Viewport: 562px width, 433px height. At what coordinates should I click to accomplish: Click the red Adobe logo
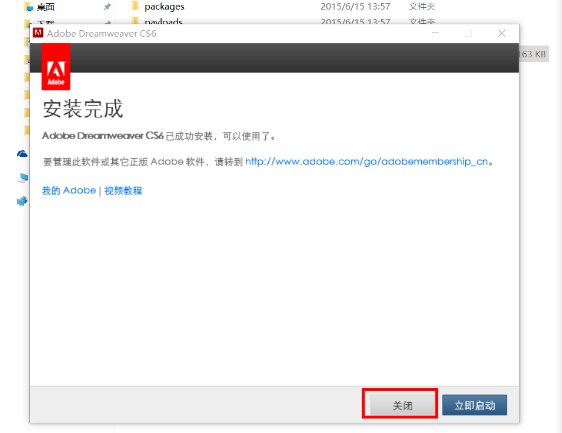pyautogui.click(x=56, y=67)
